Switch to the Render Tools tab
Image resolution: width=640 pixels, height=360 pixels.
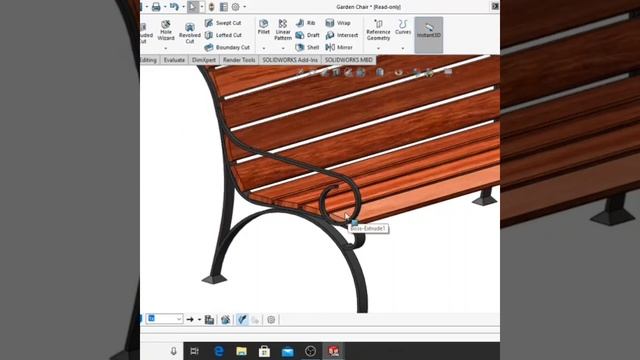click(239, 60)
